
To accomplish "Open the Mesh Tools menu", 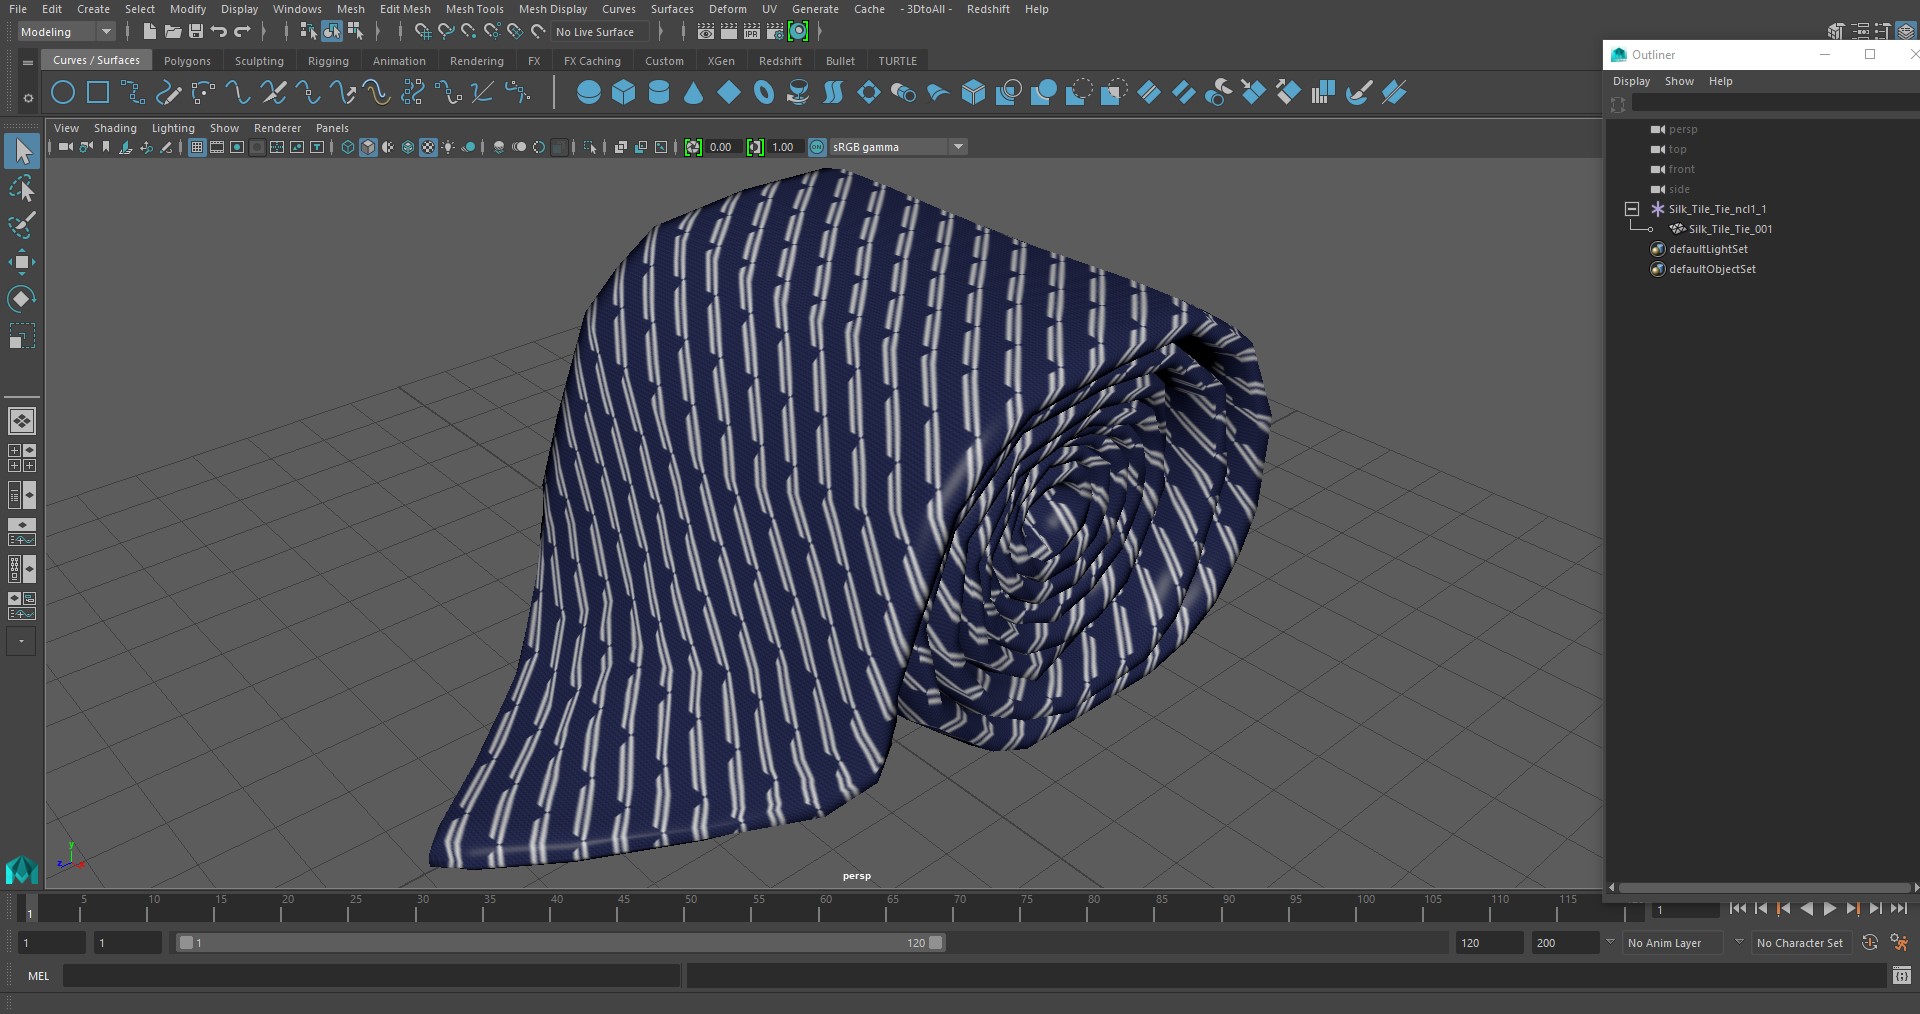I will point(474,9).
